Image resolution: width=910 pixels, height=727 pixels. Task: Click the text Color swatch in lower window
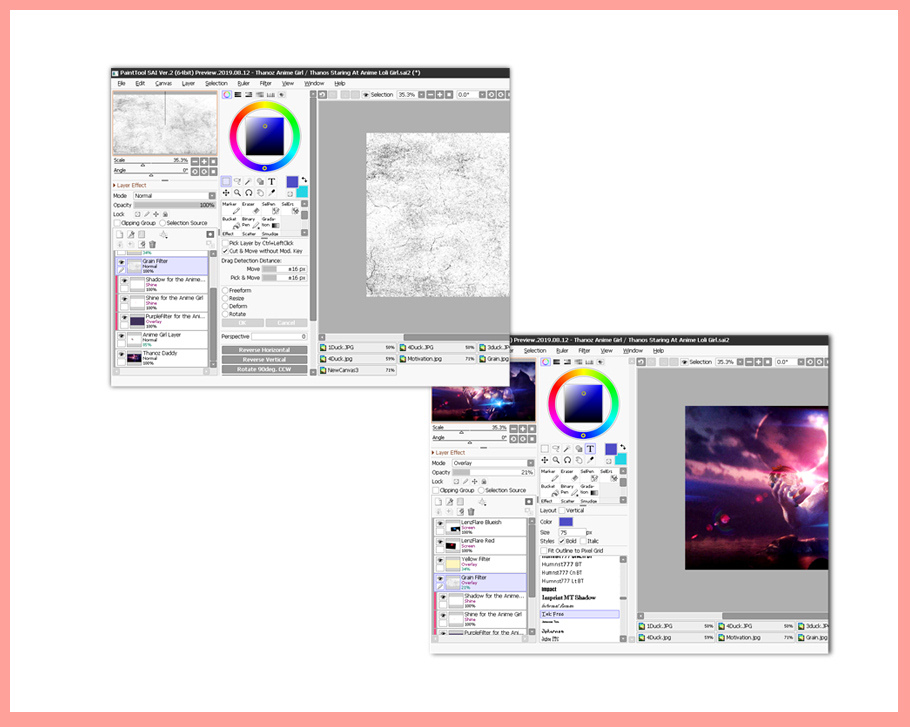[x=565, y=522]
